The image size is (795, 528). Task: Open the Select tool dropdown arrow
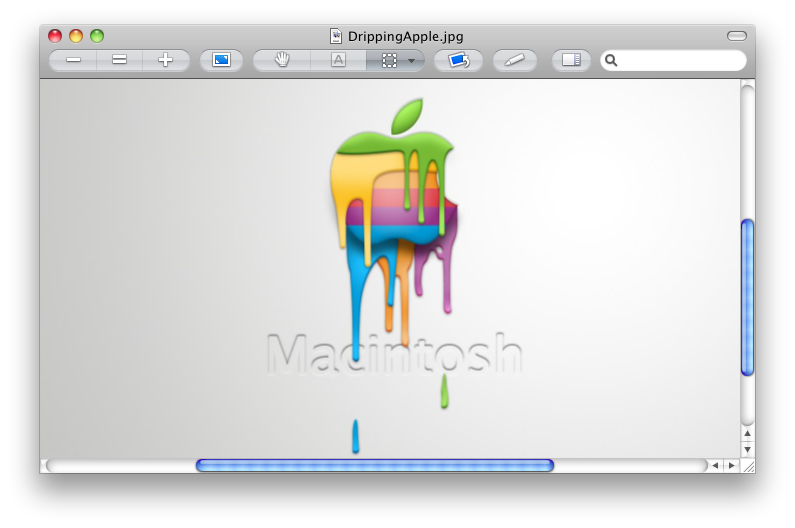pyautogui.click(x=412, y=60)
